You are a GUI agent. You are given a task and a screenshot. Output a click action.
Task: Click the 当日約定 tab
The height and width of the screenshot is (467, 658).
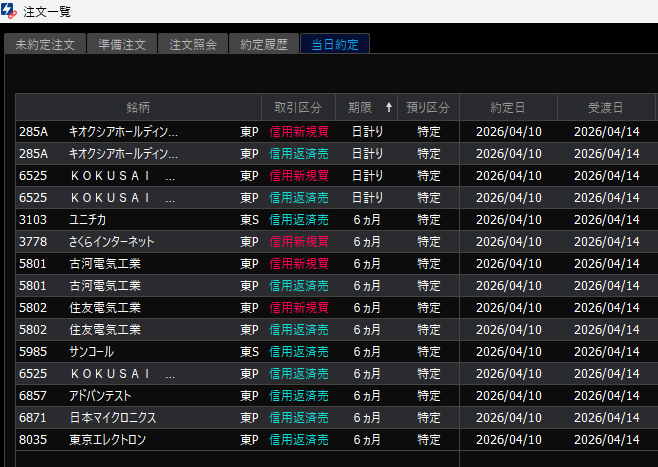(335, 45)
